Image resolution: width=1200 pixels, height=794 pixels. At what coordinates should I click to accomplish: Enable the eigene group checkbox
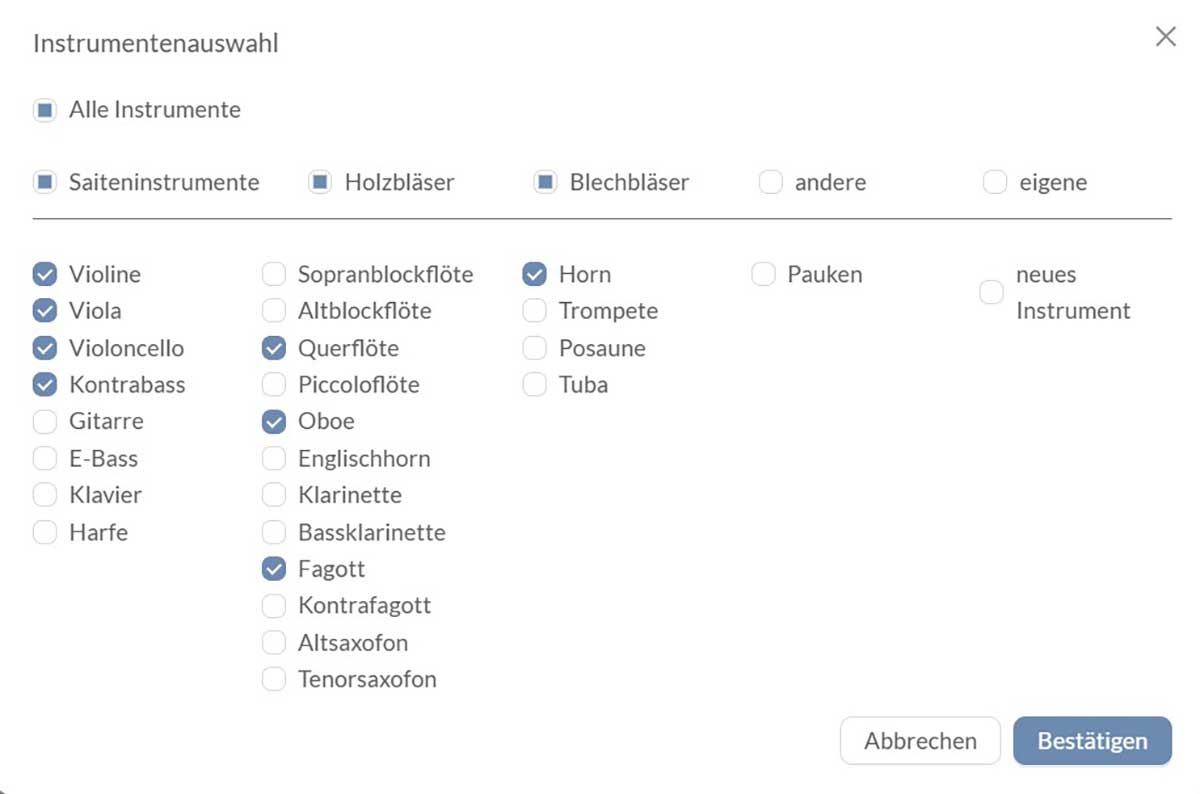click(995, 183)
